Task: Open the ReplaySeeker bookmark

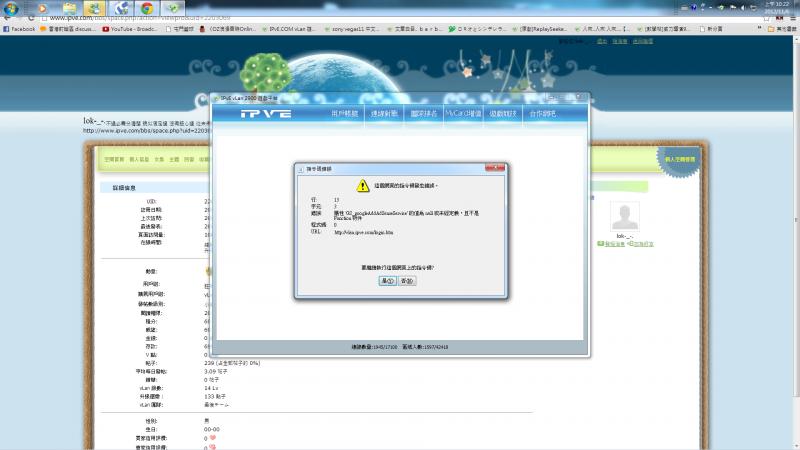Action: point(540,29)
